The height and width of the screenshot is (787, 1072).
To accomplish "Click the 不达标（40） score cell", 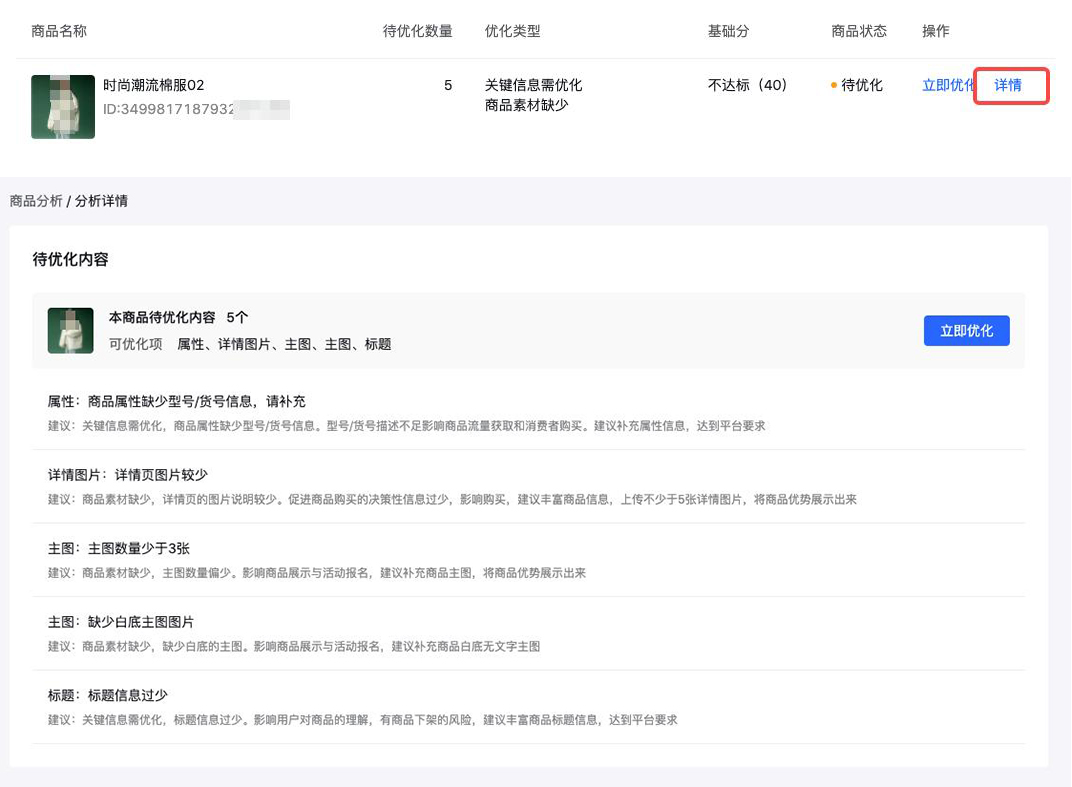I will point(747,85).
